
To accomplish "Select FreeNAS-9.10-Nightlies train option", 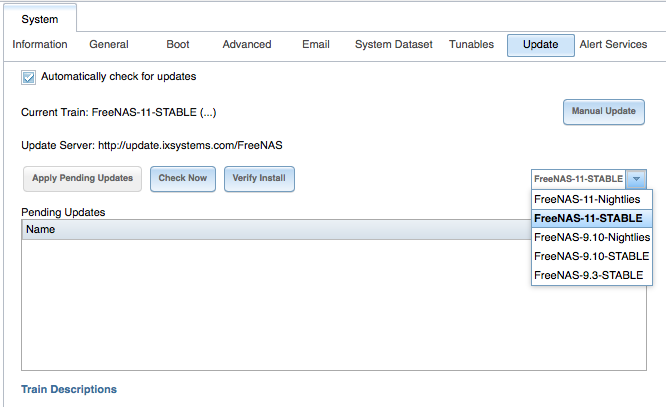I will pyautogui.click(x=592, y=237).
